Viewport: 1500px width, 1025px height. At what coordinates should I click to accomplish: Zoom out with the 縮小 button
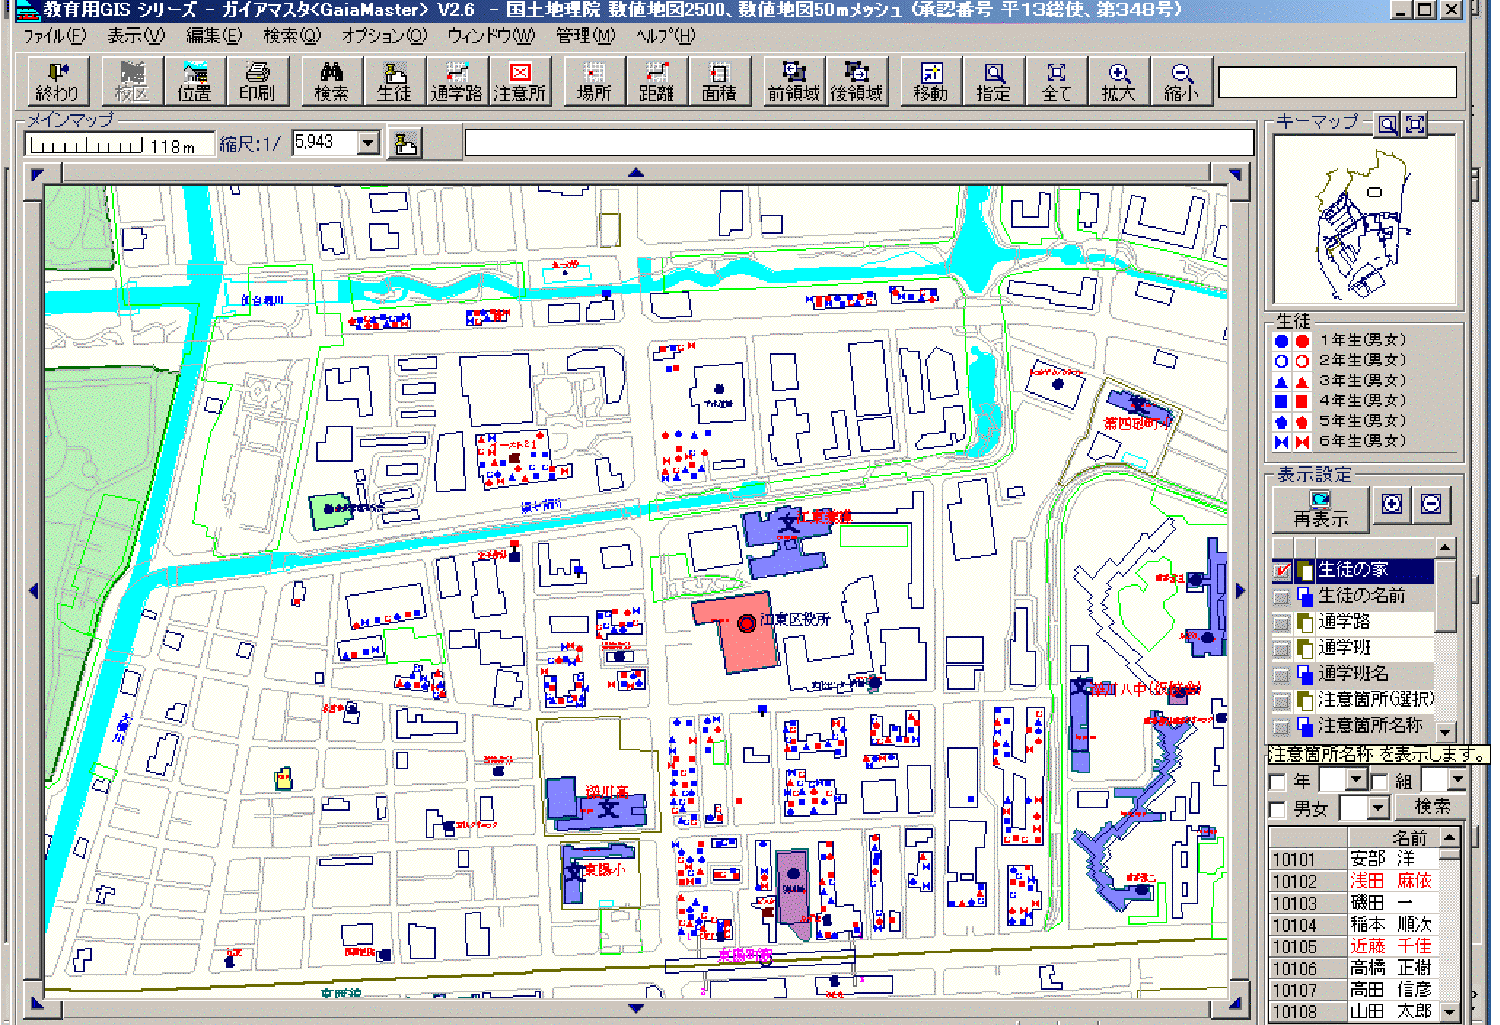click(x=1181, y=81)
